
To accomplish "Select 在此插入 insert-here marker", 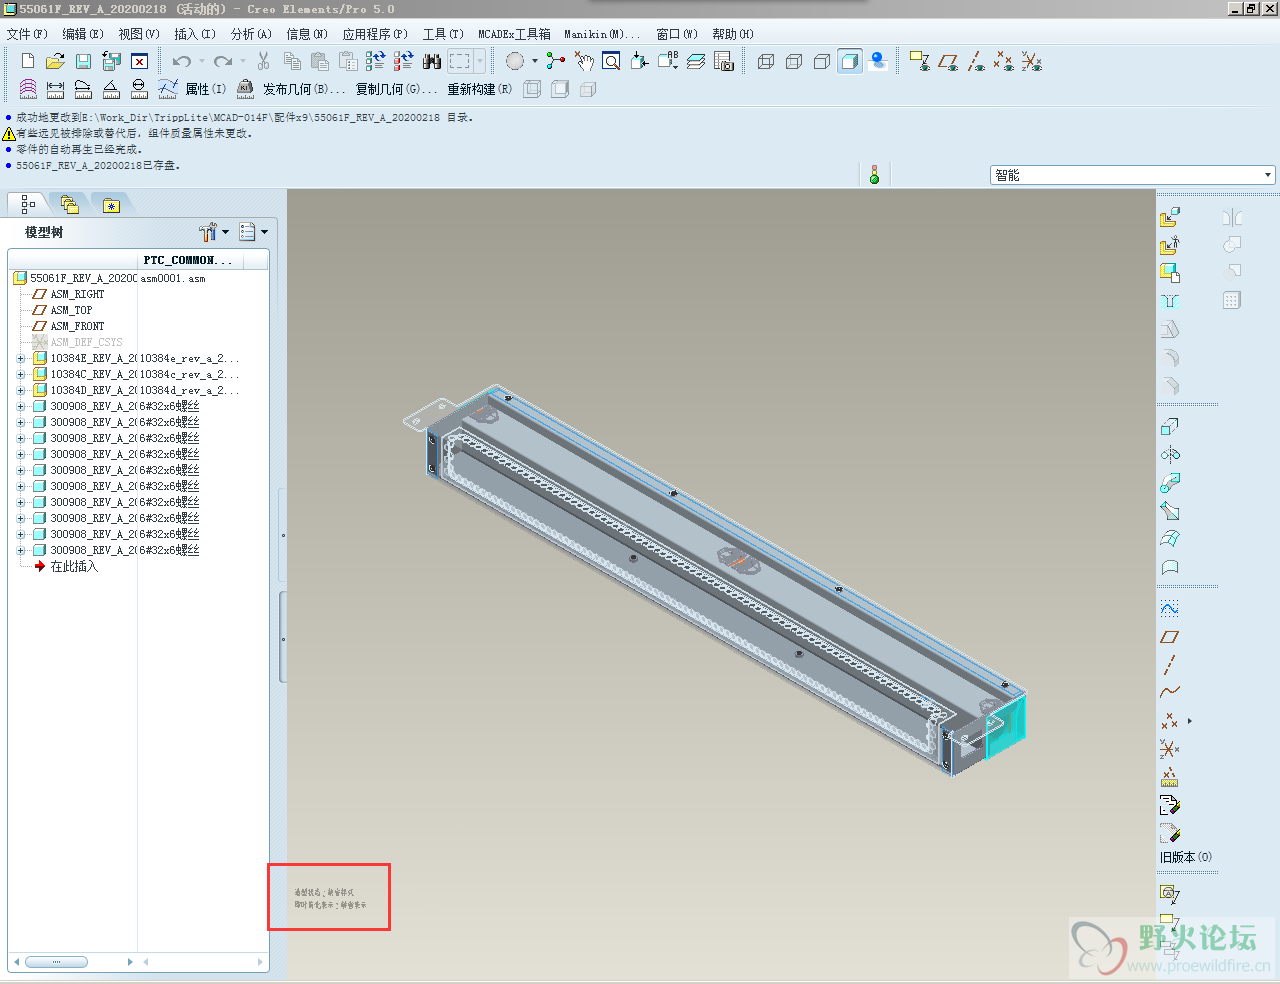I will pos(74,566).
